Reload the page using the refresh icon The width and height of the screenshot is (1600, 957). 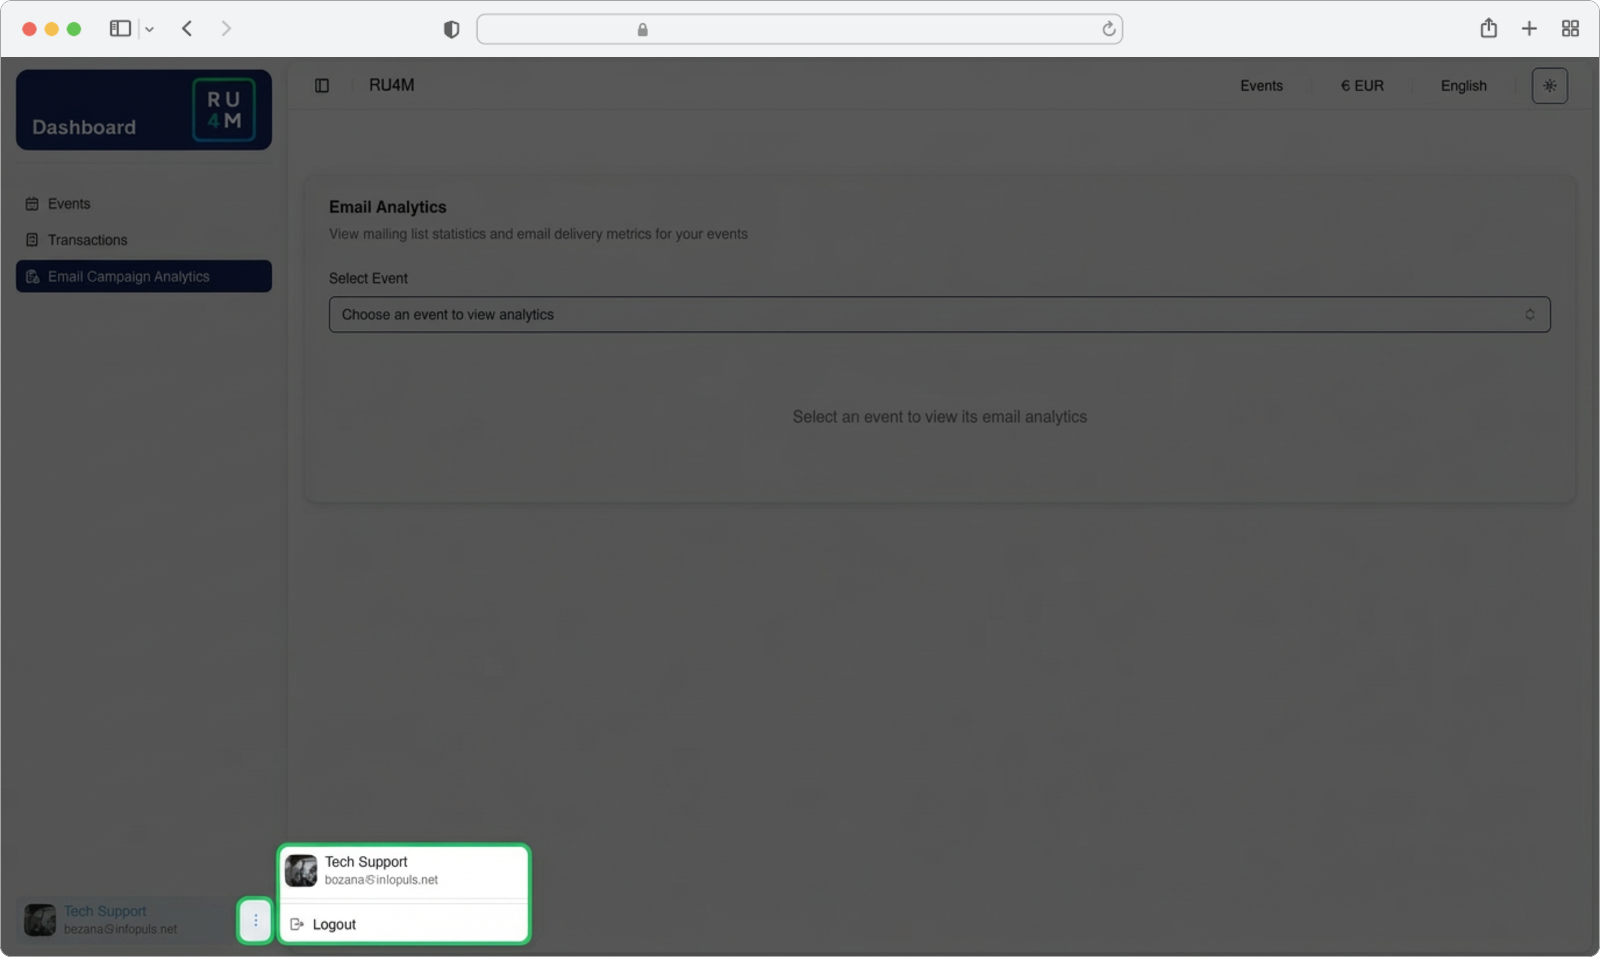coord(1108,30)
